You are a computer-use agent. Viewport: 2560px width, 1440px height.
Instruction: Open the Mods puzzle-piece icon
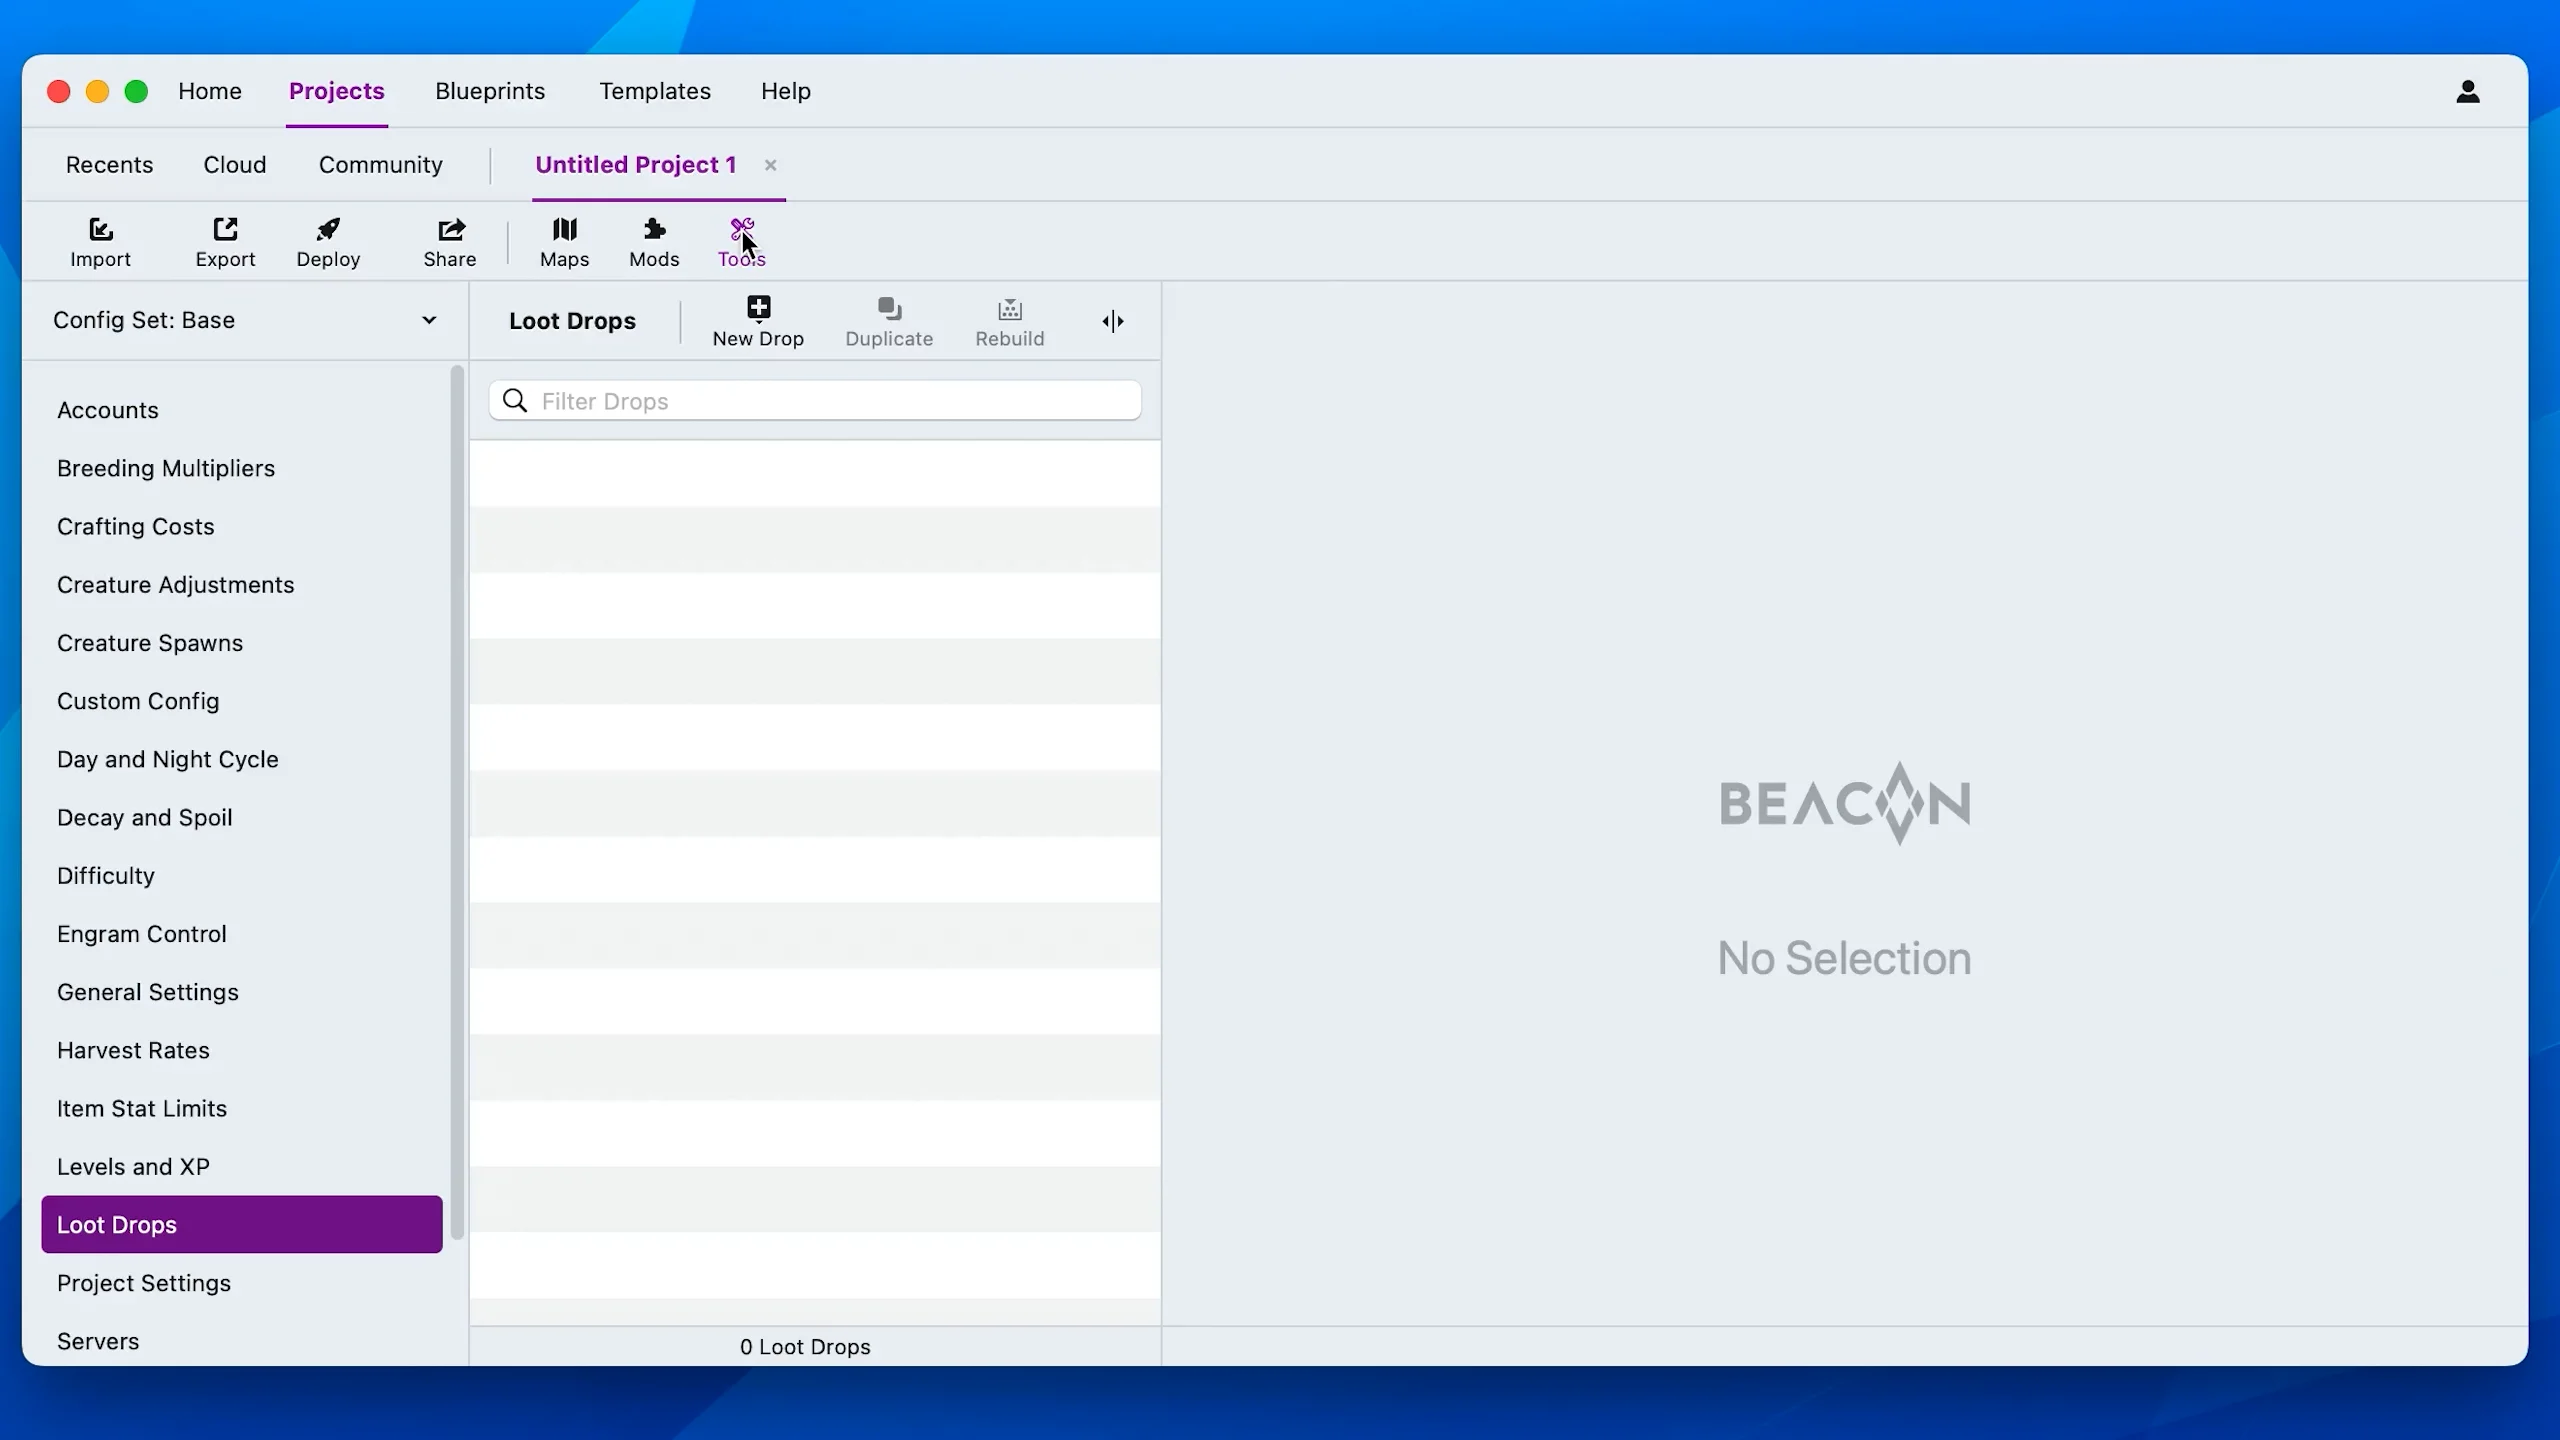(x=654, y=230)
